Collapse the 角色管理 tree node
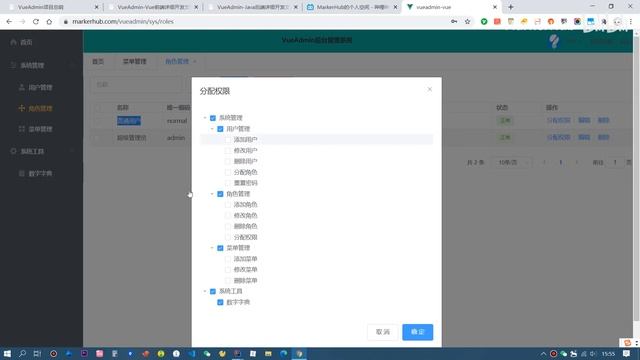The width and height of the screenshot is (640, 360). pyautogui.click(x=212, y=194)
